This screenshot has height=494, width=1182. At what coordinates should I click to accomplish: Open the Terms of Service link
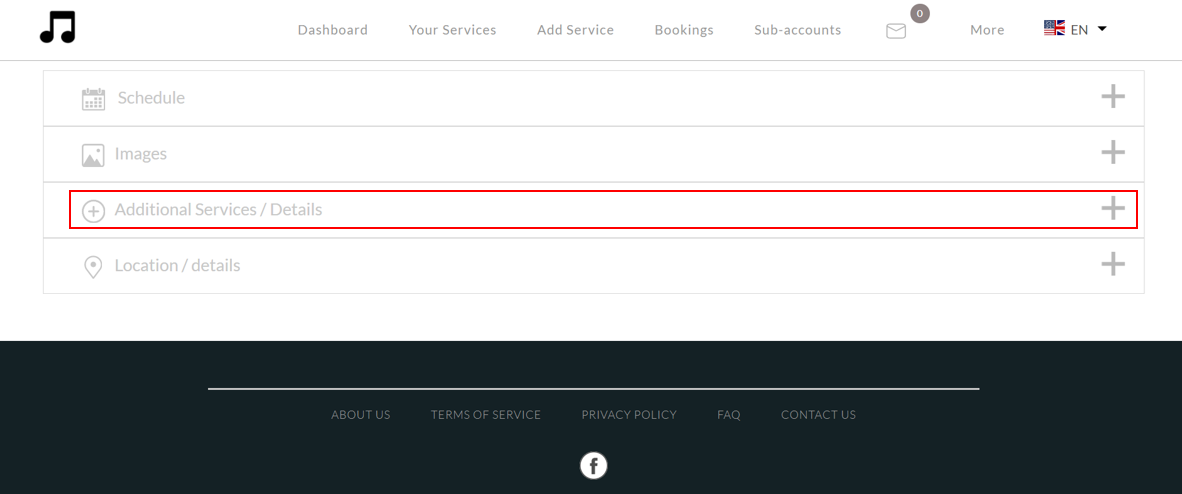point(486,415)
